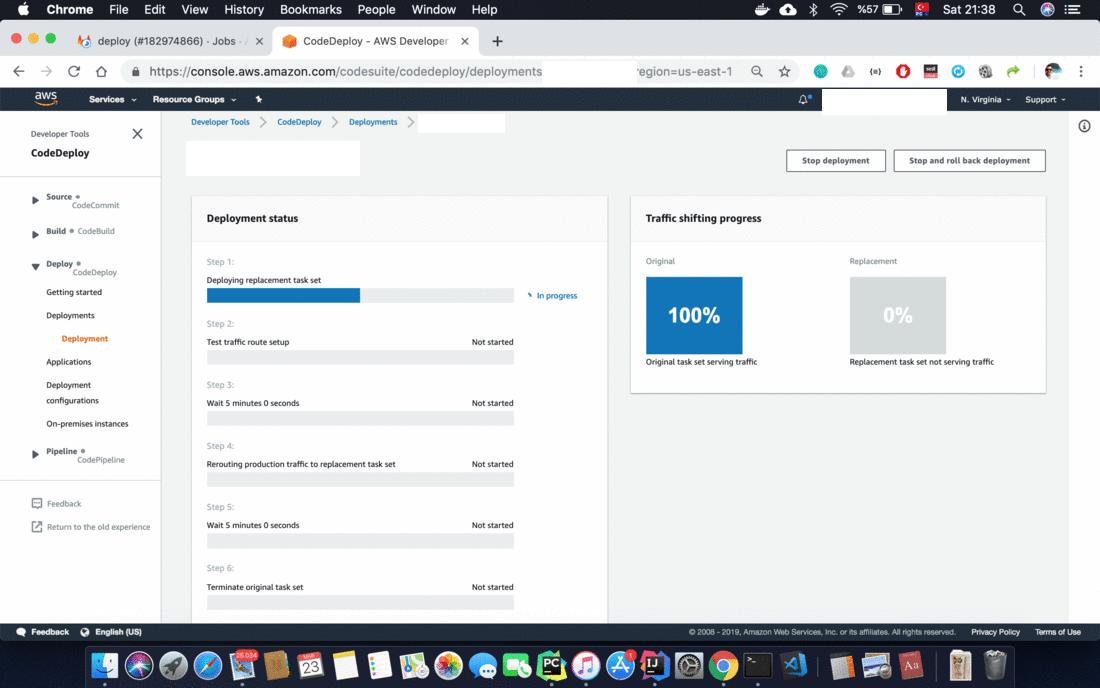Click the curly braces extension icon

click(876, 72)
